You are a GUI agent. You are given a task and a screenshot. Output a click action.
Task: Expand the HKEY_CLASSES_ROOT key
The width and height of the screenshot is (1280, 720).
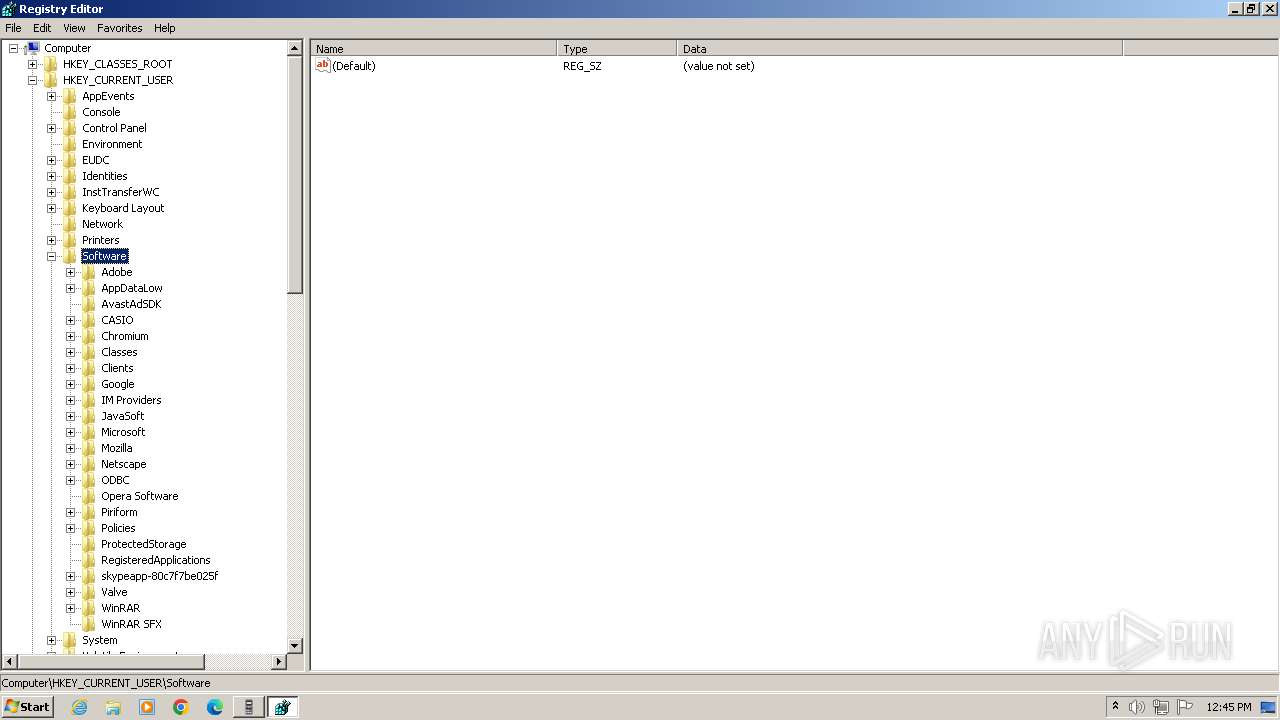32,64
